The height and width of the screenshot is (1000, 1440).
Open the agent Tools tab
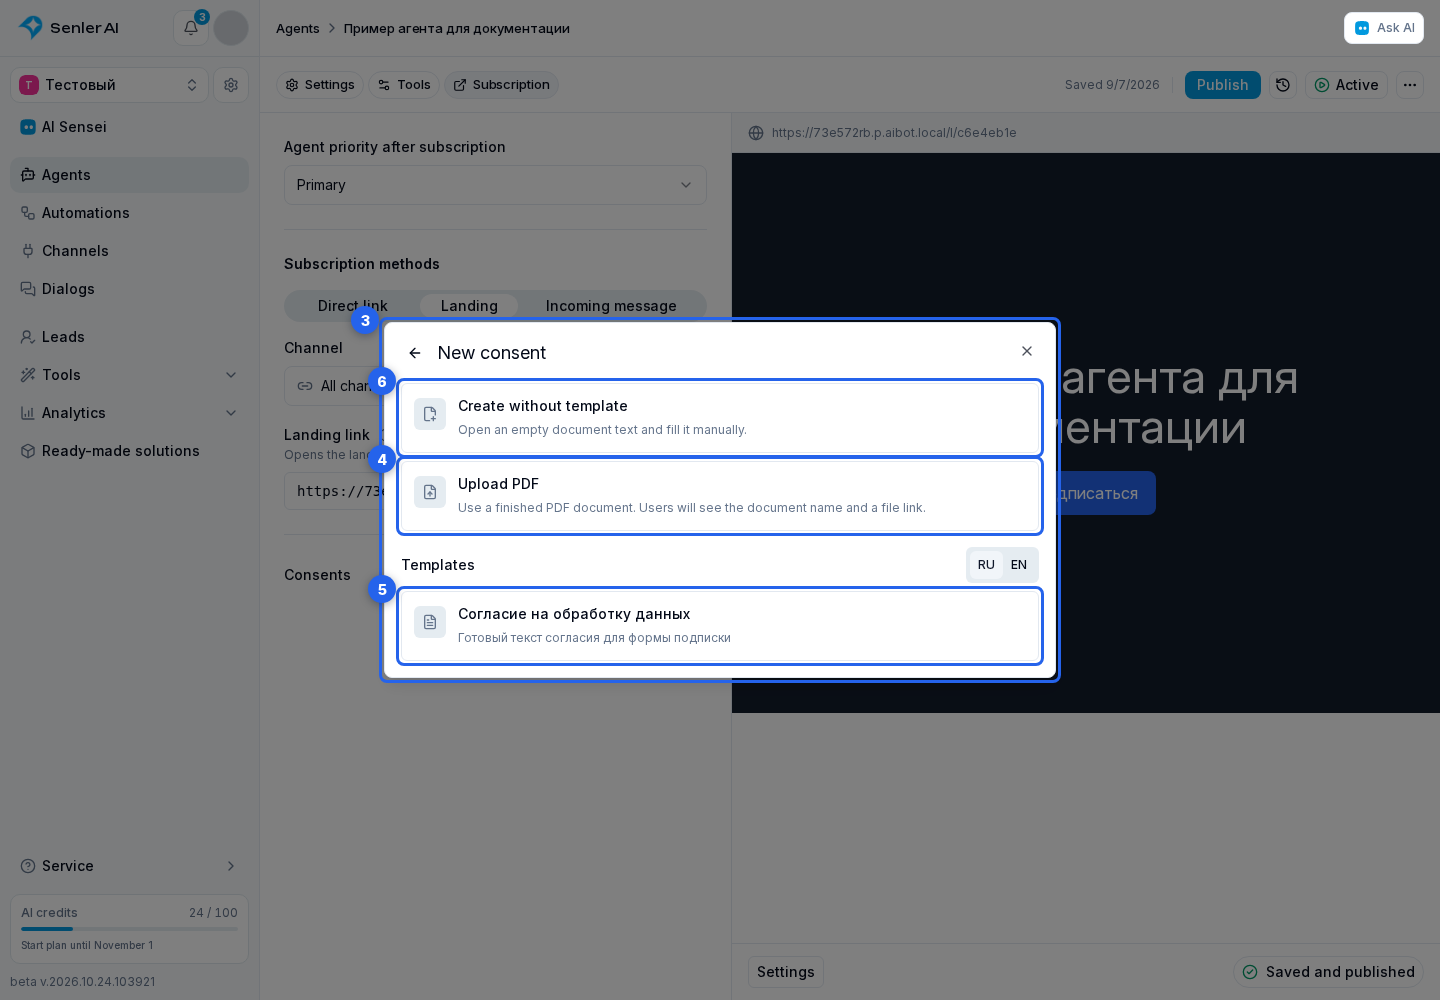pos(404,85)
